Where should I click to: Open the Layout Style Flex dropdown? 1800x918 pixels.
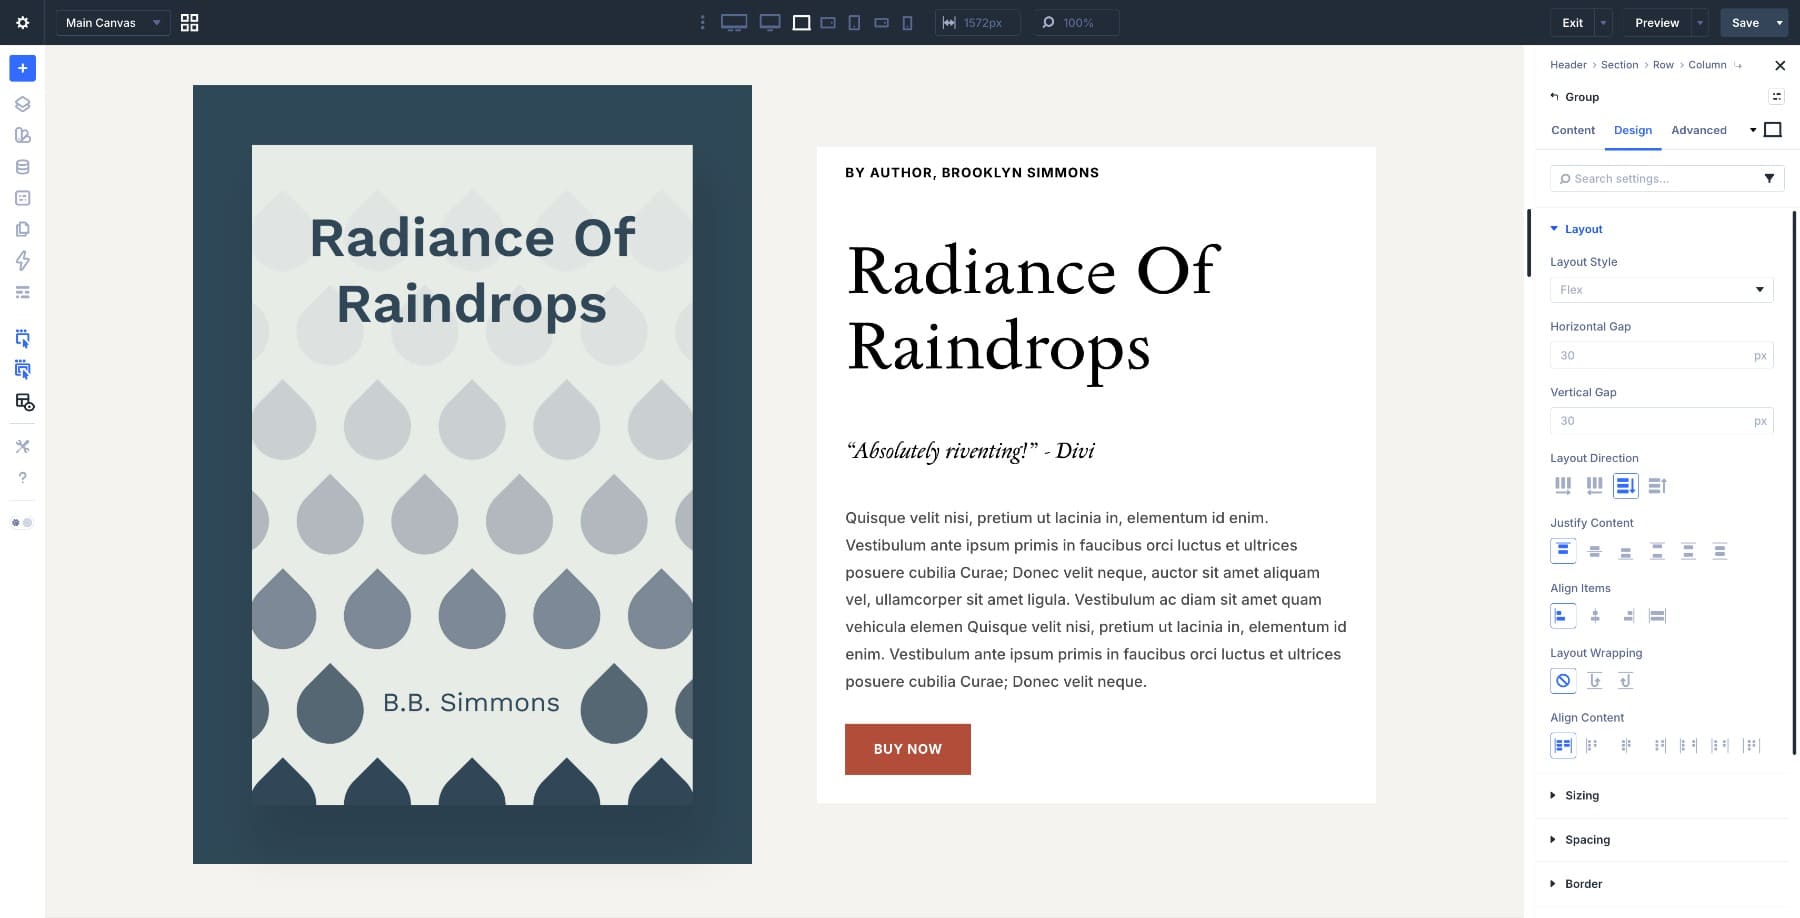pos(1661,290)
